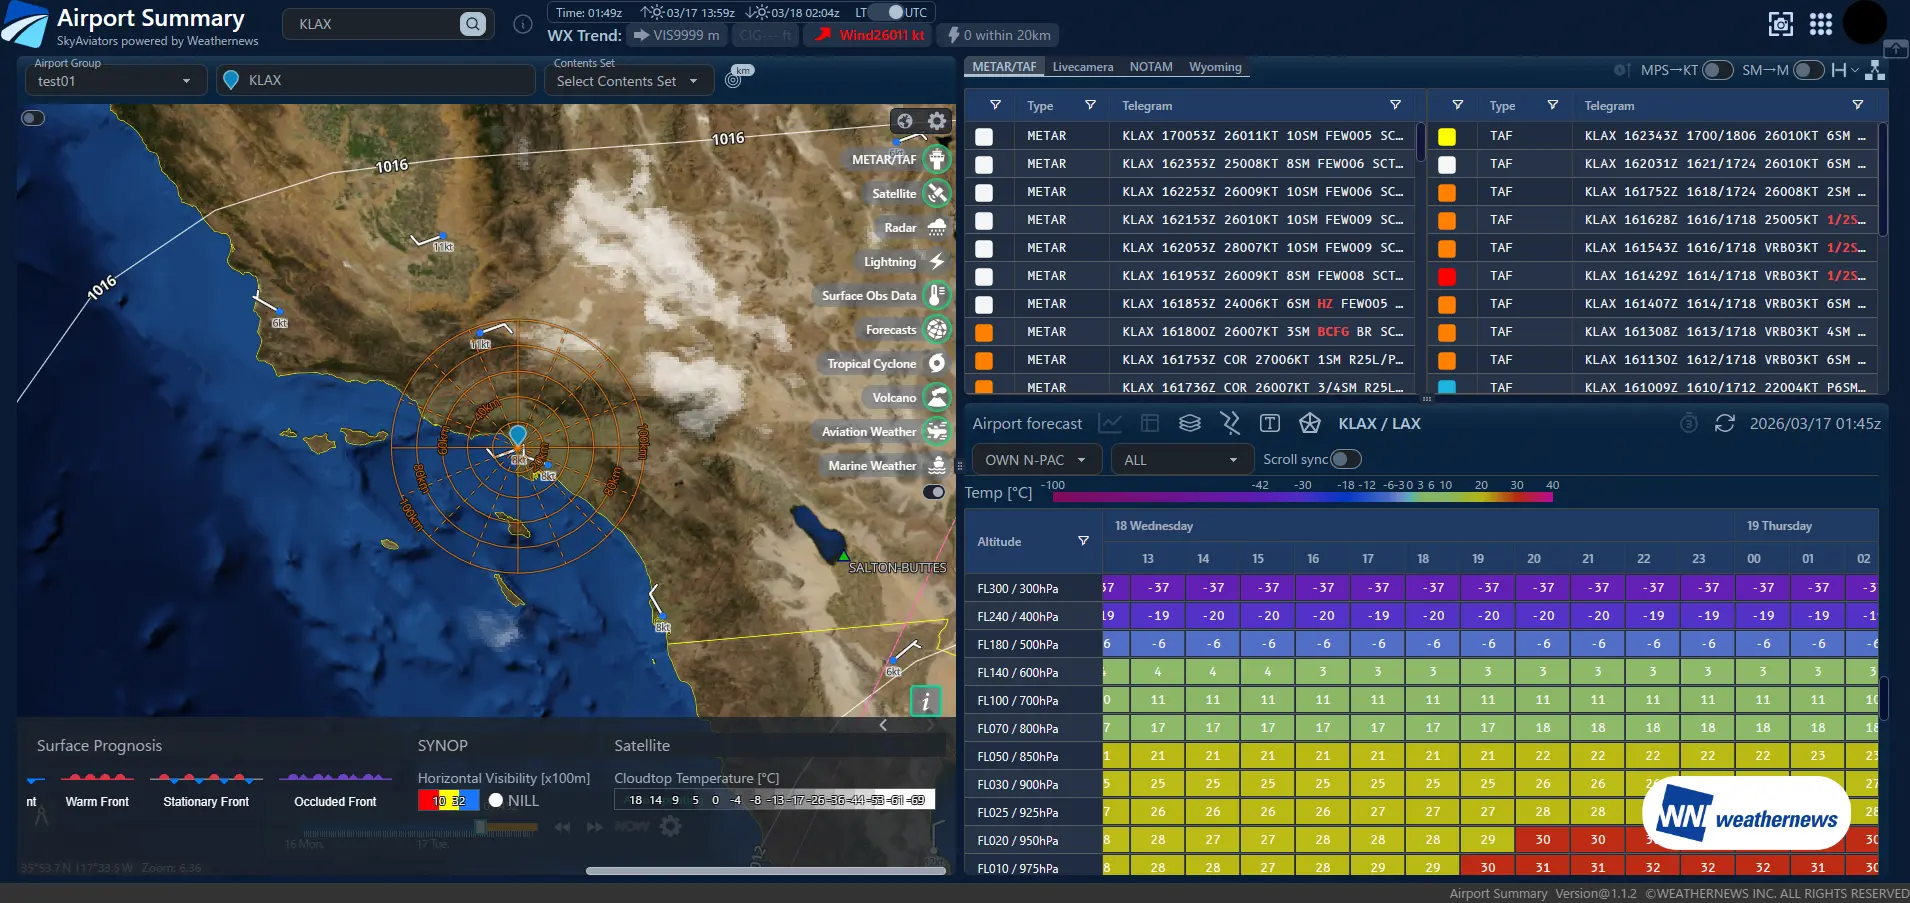Refresh the airport forecast data
The width and height of the screenshot is (1910, 903).
click(x=1724, y=424)
